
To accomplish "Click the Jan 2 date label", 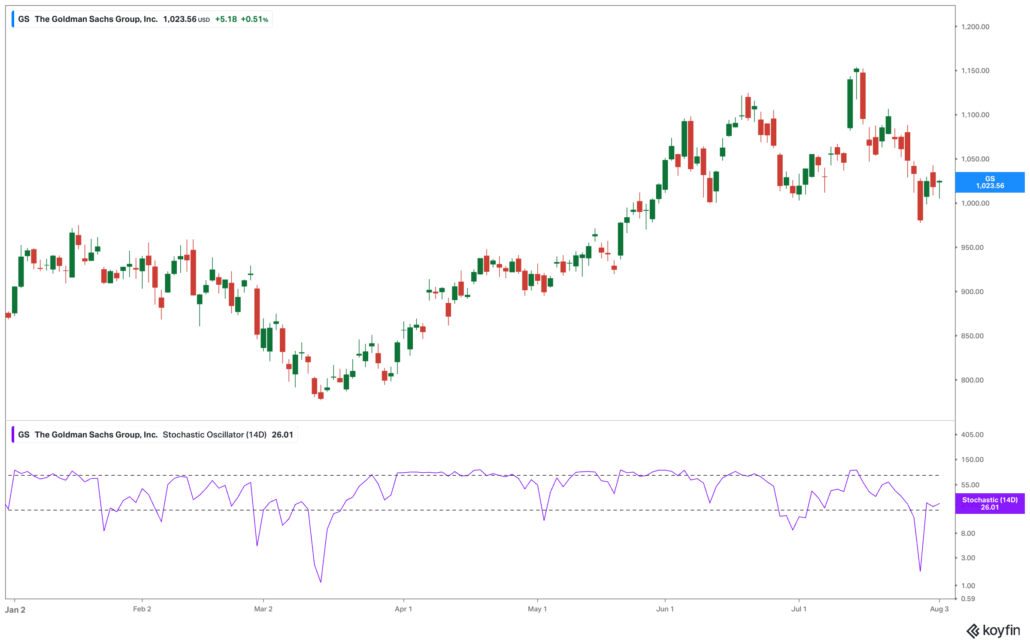I will tap(15, 609).
